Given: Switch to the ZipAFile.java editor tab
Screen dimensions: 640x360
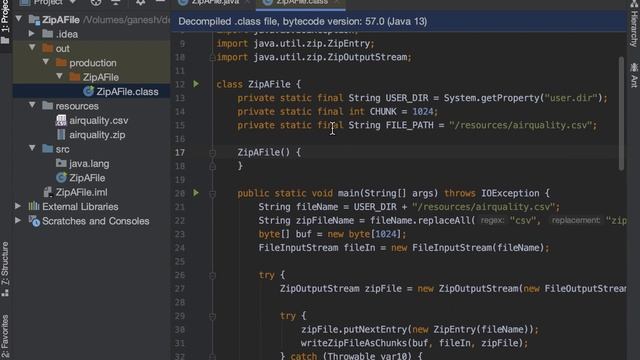Looking at the screenshot, I should point(214,2).
